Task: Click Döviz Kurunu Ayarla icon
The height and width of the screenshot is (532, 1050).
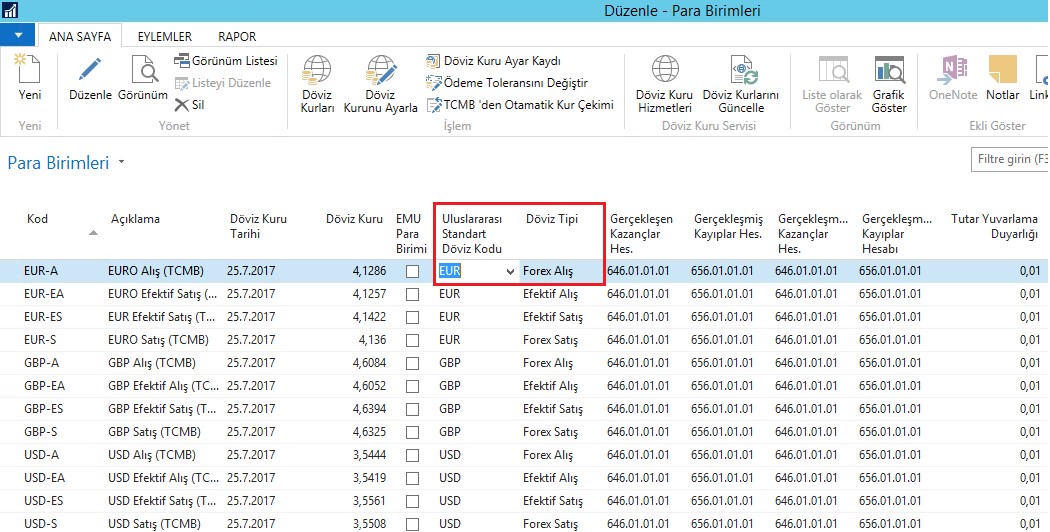Action: point(381,70)
